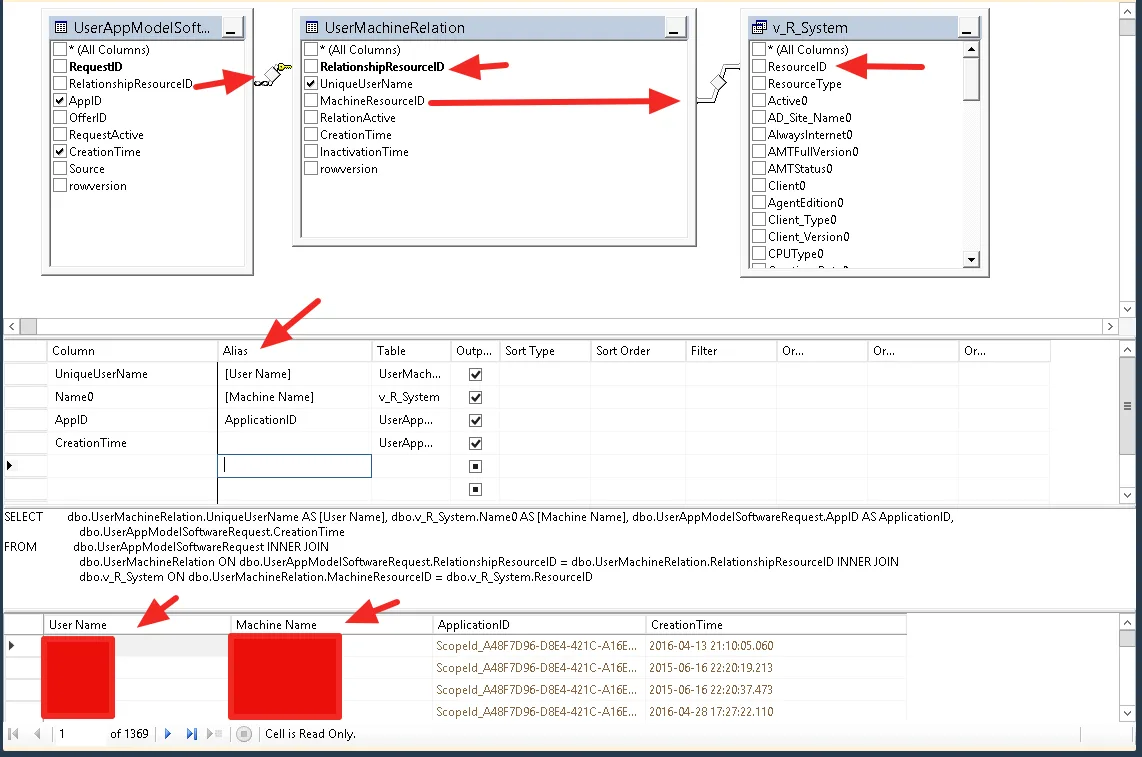
Task: Toggle UniqueUserName checkbox in UserMachineRelation
Action: (311, 84)
